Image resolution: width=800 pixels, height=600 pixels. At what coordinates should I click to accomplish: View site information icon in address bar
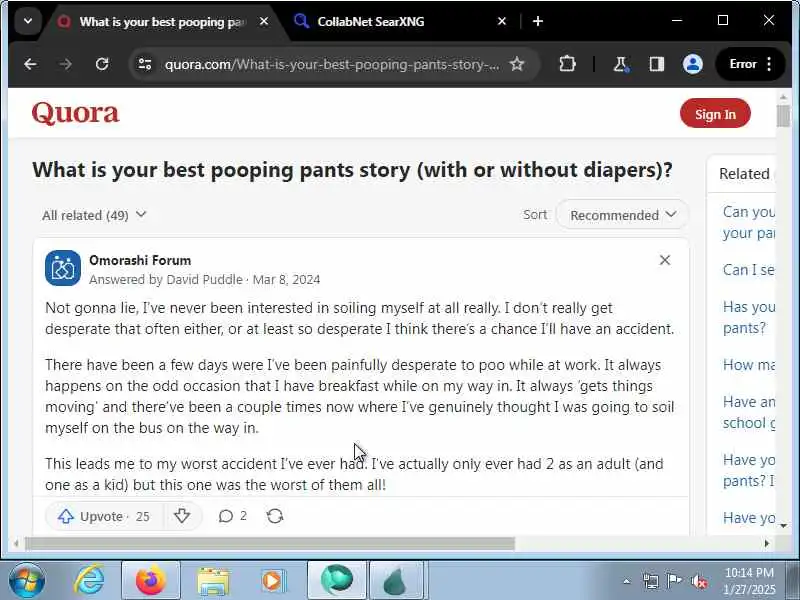click(x=145, y=64)
